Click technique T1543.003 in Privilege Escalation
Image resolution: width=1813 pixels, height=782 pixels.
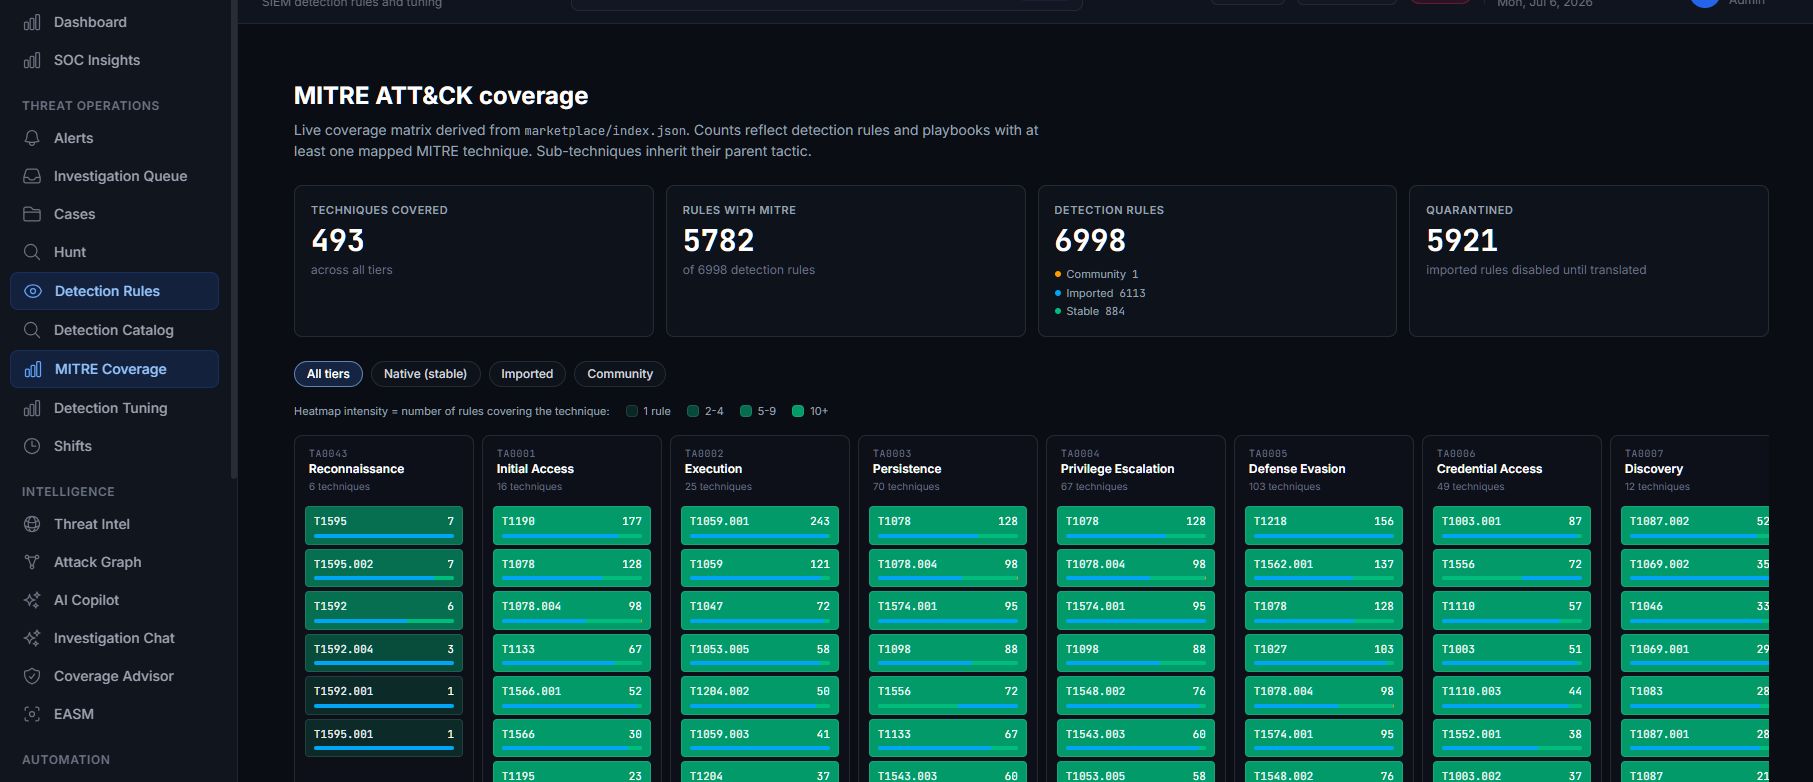(x=1136, y=738)
